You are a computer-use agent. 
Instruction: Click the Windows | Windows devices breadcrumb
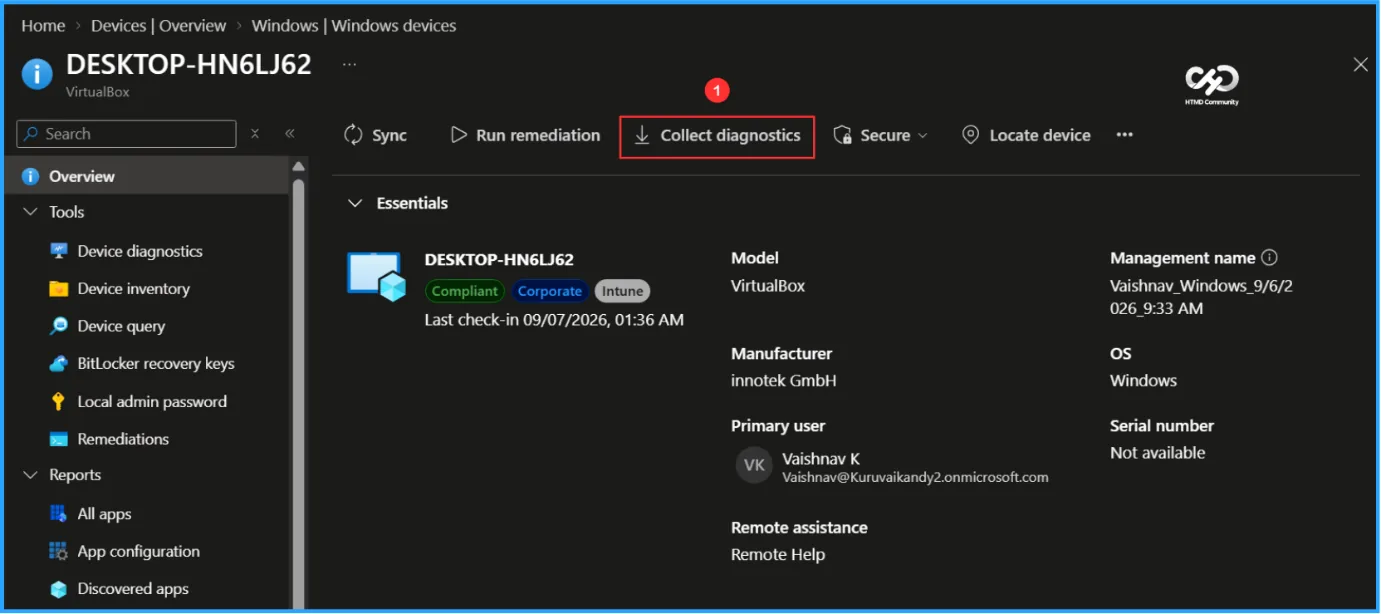tap(354, 25)
